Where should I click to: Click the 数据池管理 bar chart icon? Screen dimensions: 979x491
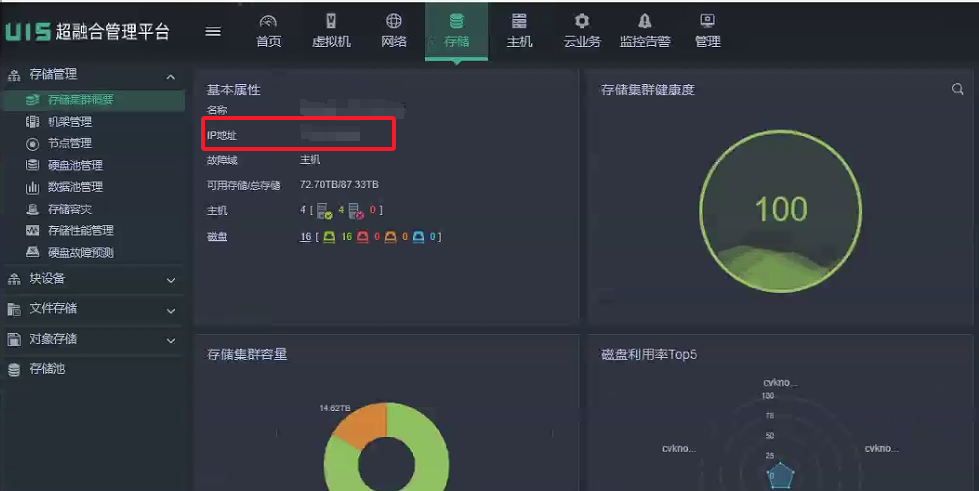click(x=32, y=187)
